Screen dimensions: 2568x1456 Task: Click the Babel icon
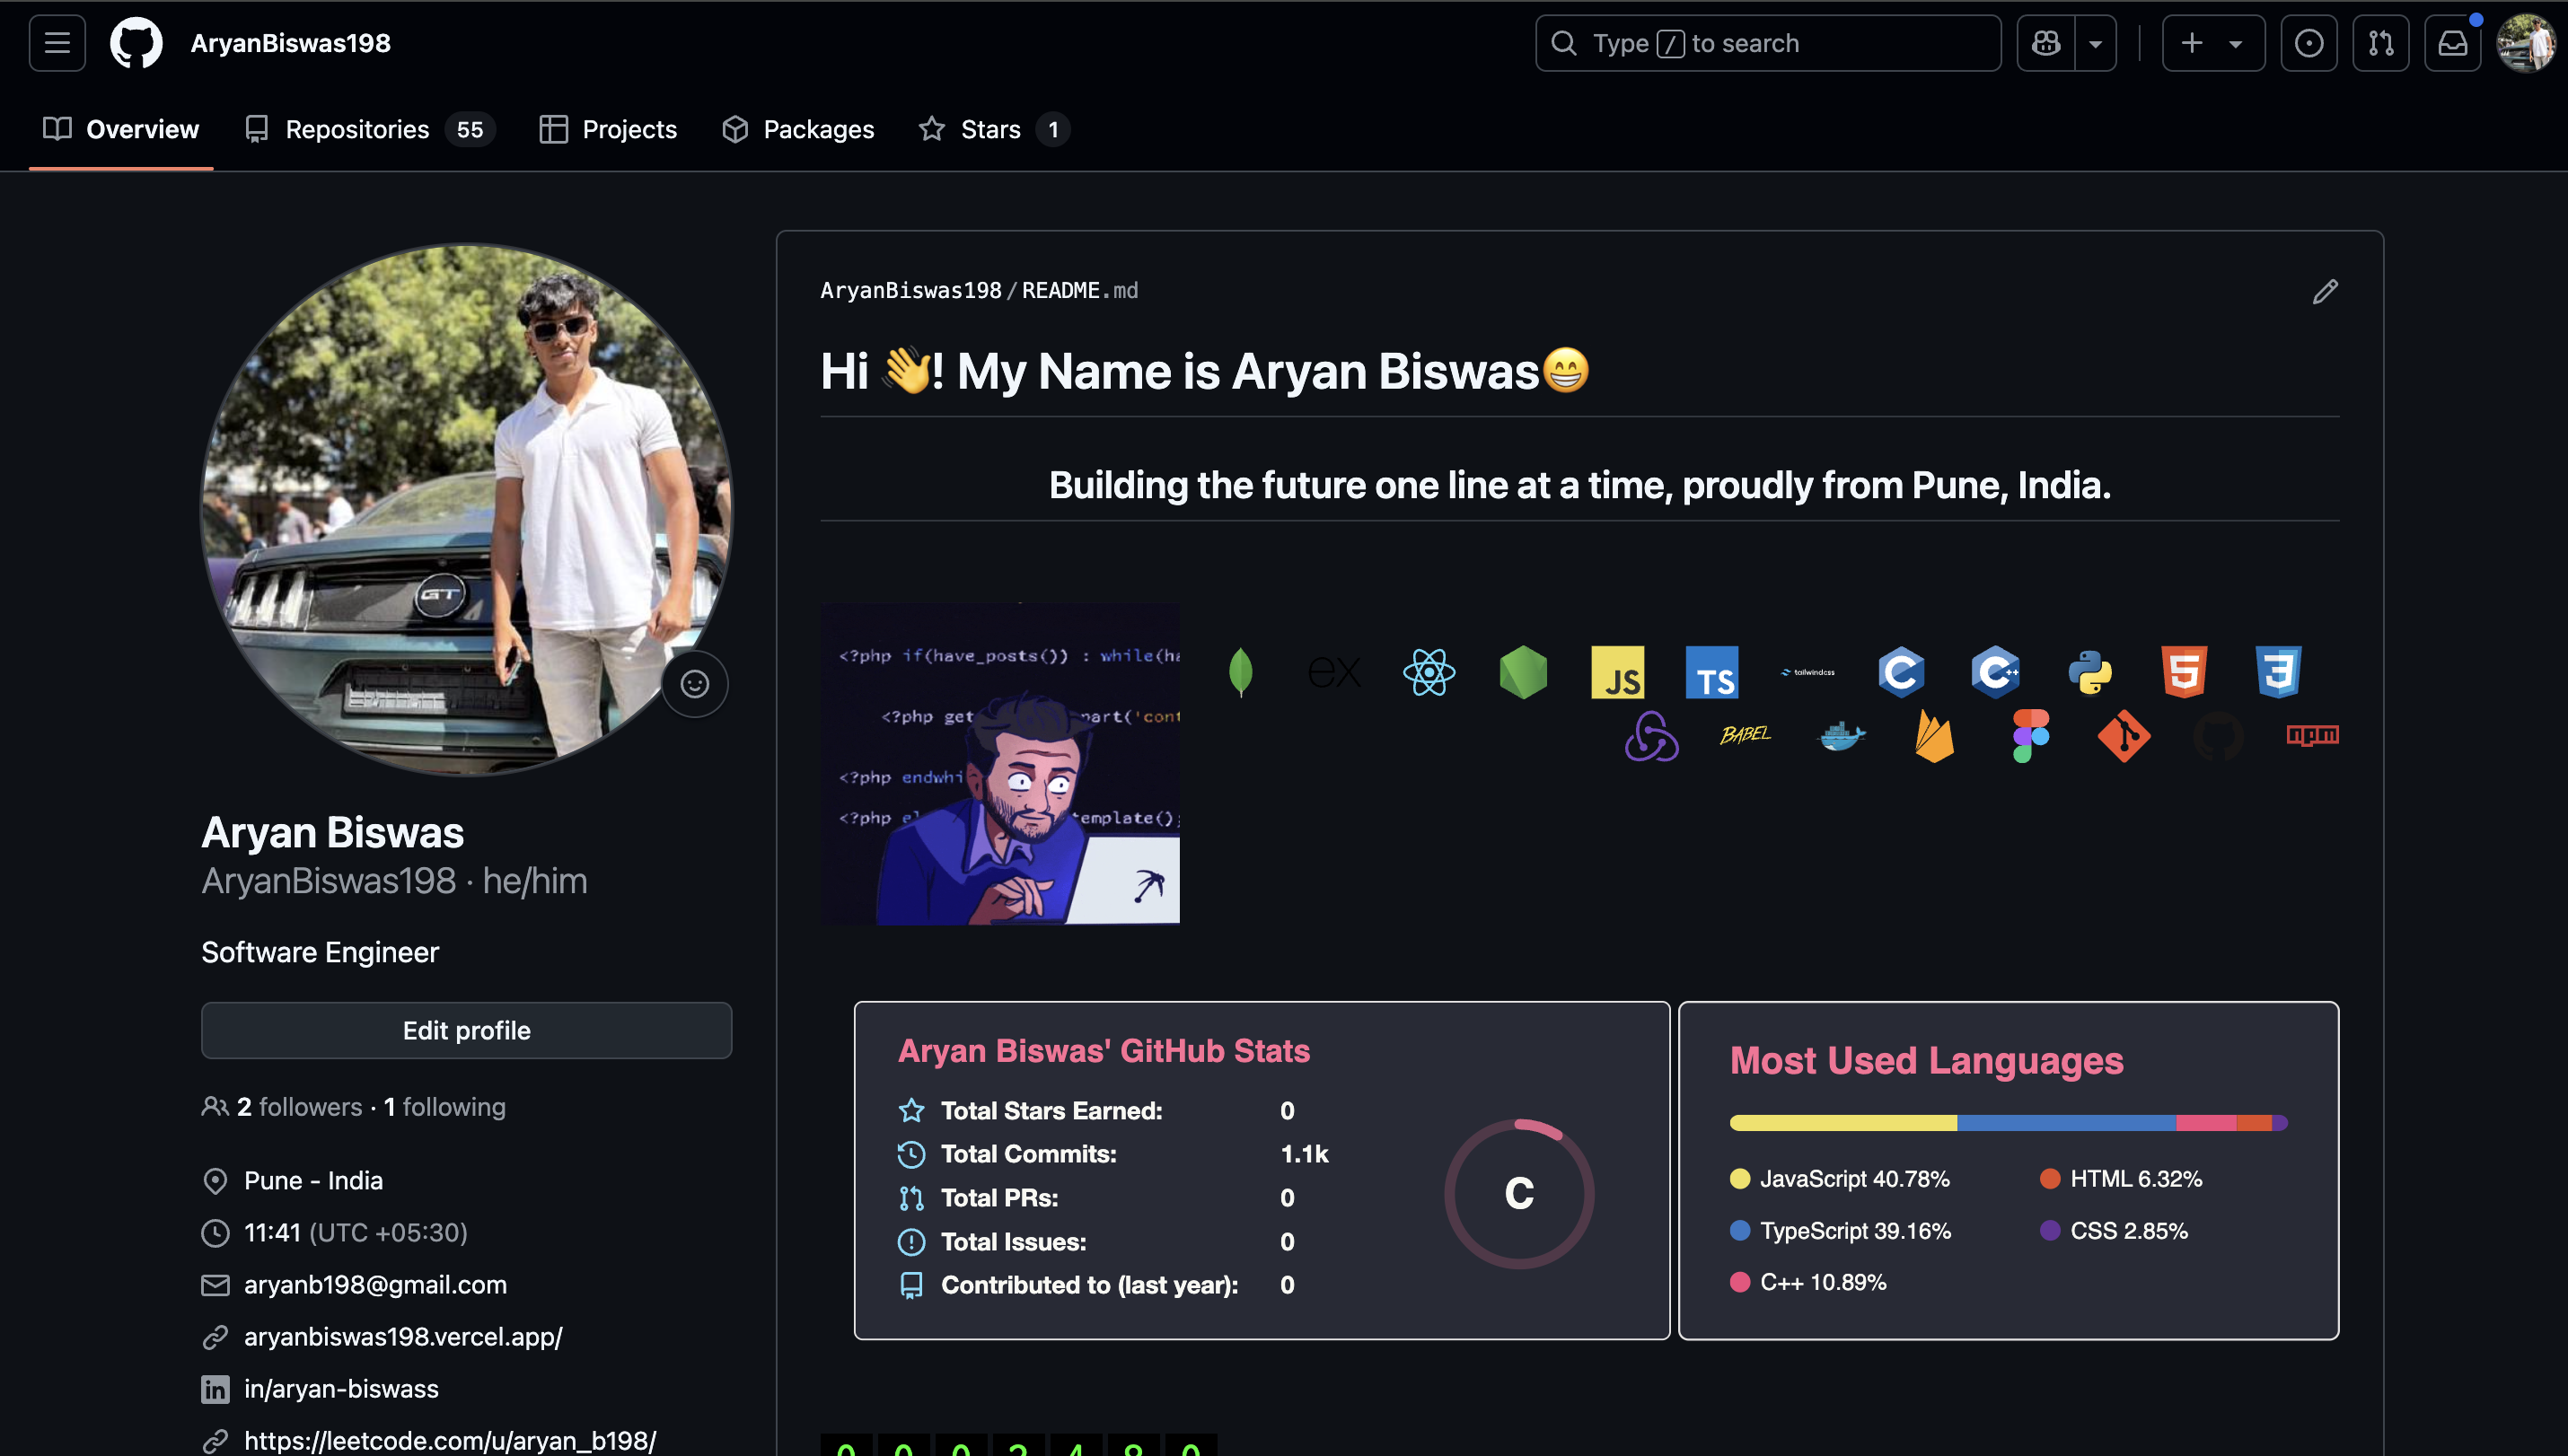1745,735
